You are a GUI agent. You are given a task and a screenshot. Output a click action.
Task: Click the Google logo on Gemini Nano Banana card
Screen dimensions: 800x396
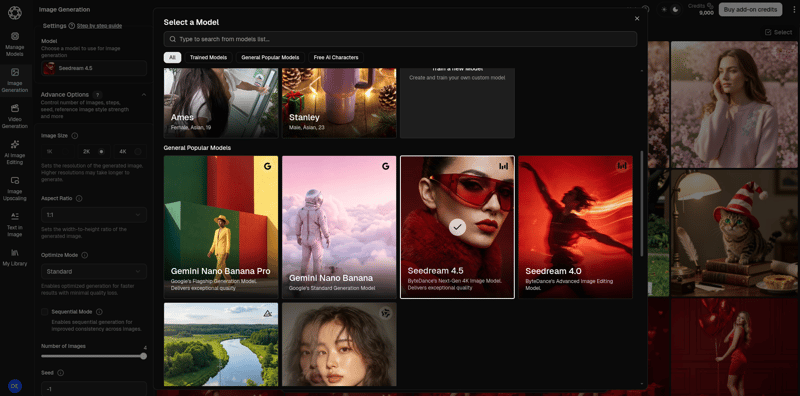[x=386, y=166]
